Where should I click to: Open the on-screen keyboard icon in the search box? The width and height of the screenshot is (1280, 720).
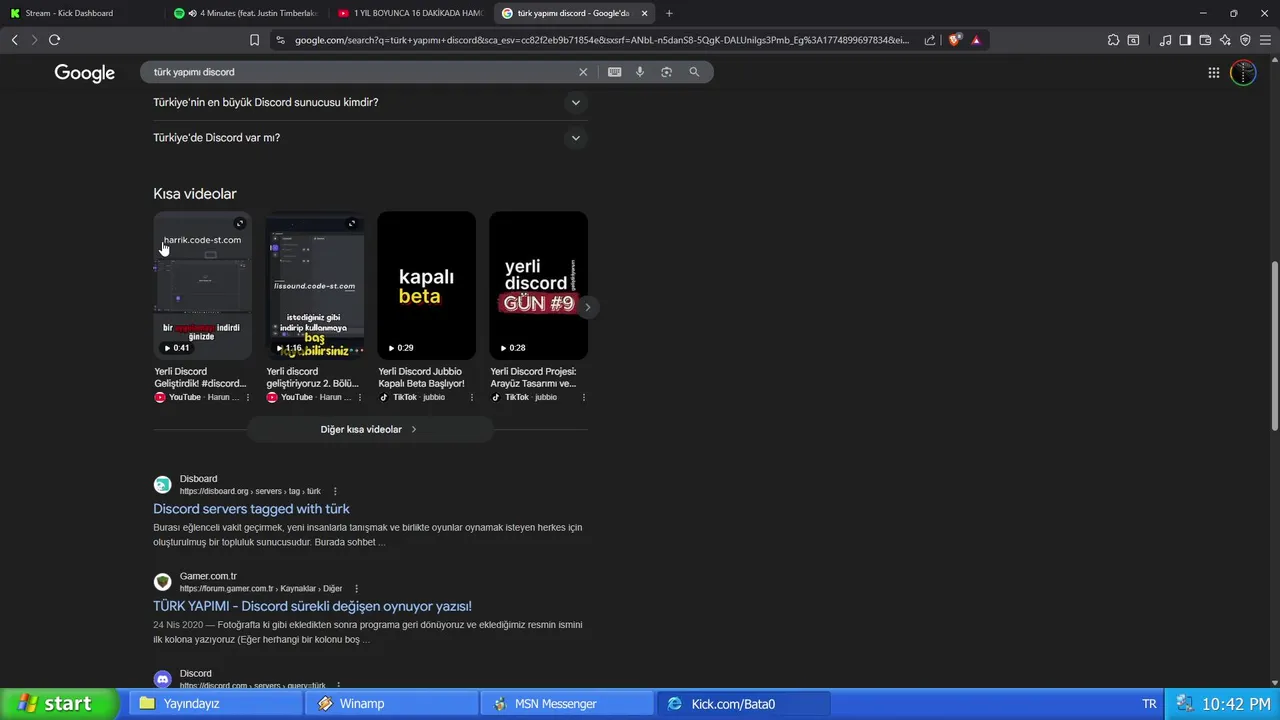pos(614,72)
